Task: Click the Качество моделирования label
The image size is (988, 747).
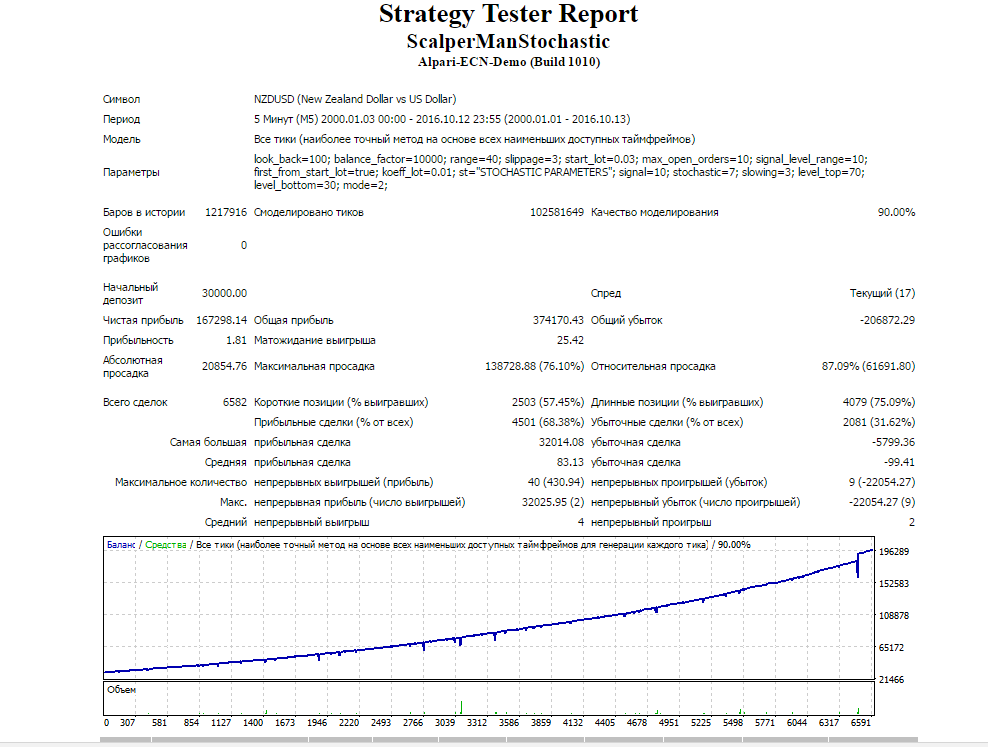Action: 655,212
